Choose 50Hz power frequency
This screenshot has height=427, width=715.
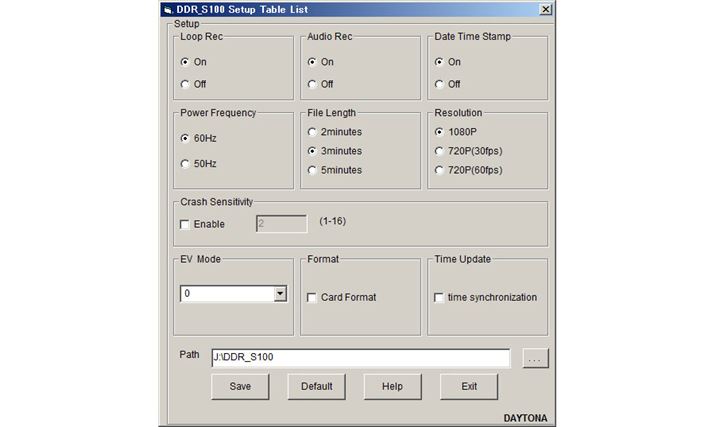185,163
